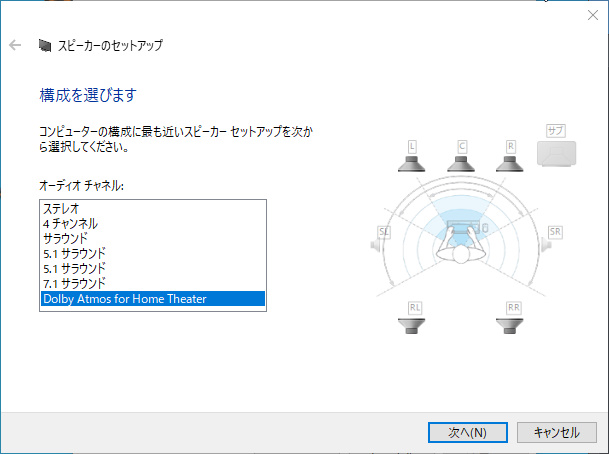This screenshot has height=454, width=609.
Task: Choose 7.1 サラウンド from the list
Action: pyautogui.click(x=74, y=283)
